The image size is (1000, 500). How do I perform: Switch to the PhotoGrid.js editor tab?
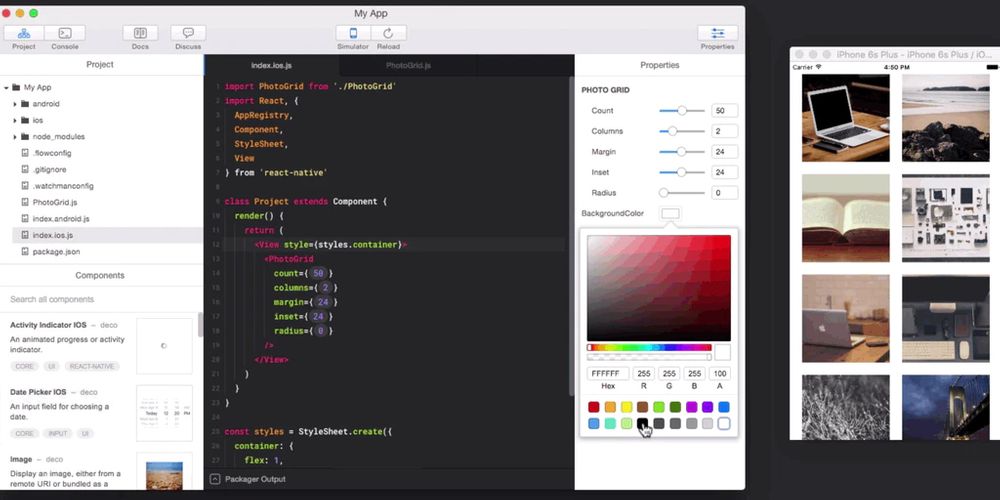pos(408,66)
